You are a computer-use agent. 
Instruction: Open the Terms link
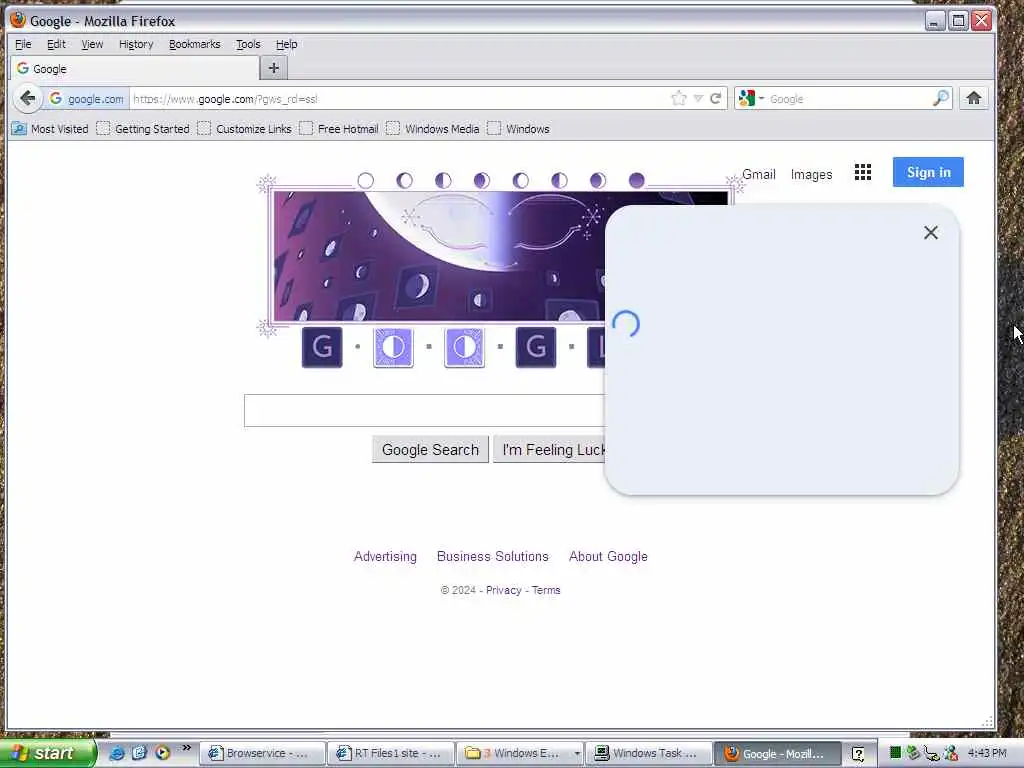(x=546, y=590)
